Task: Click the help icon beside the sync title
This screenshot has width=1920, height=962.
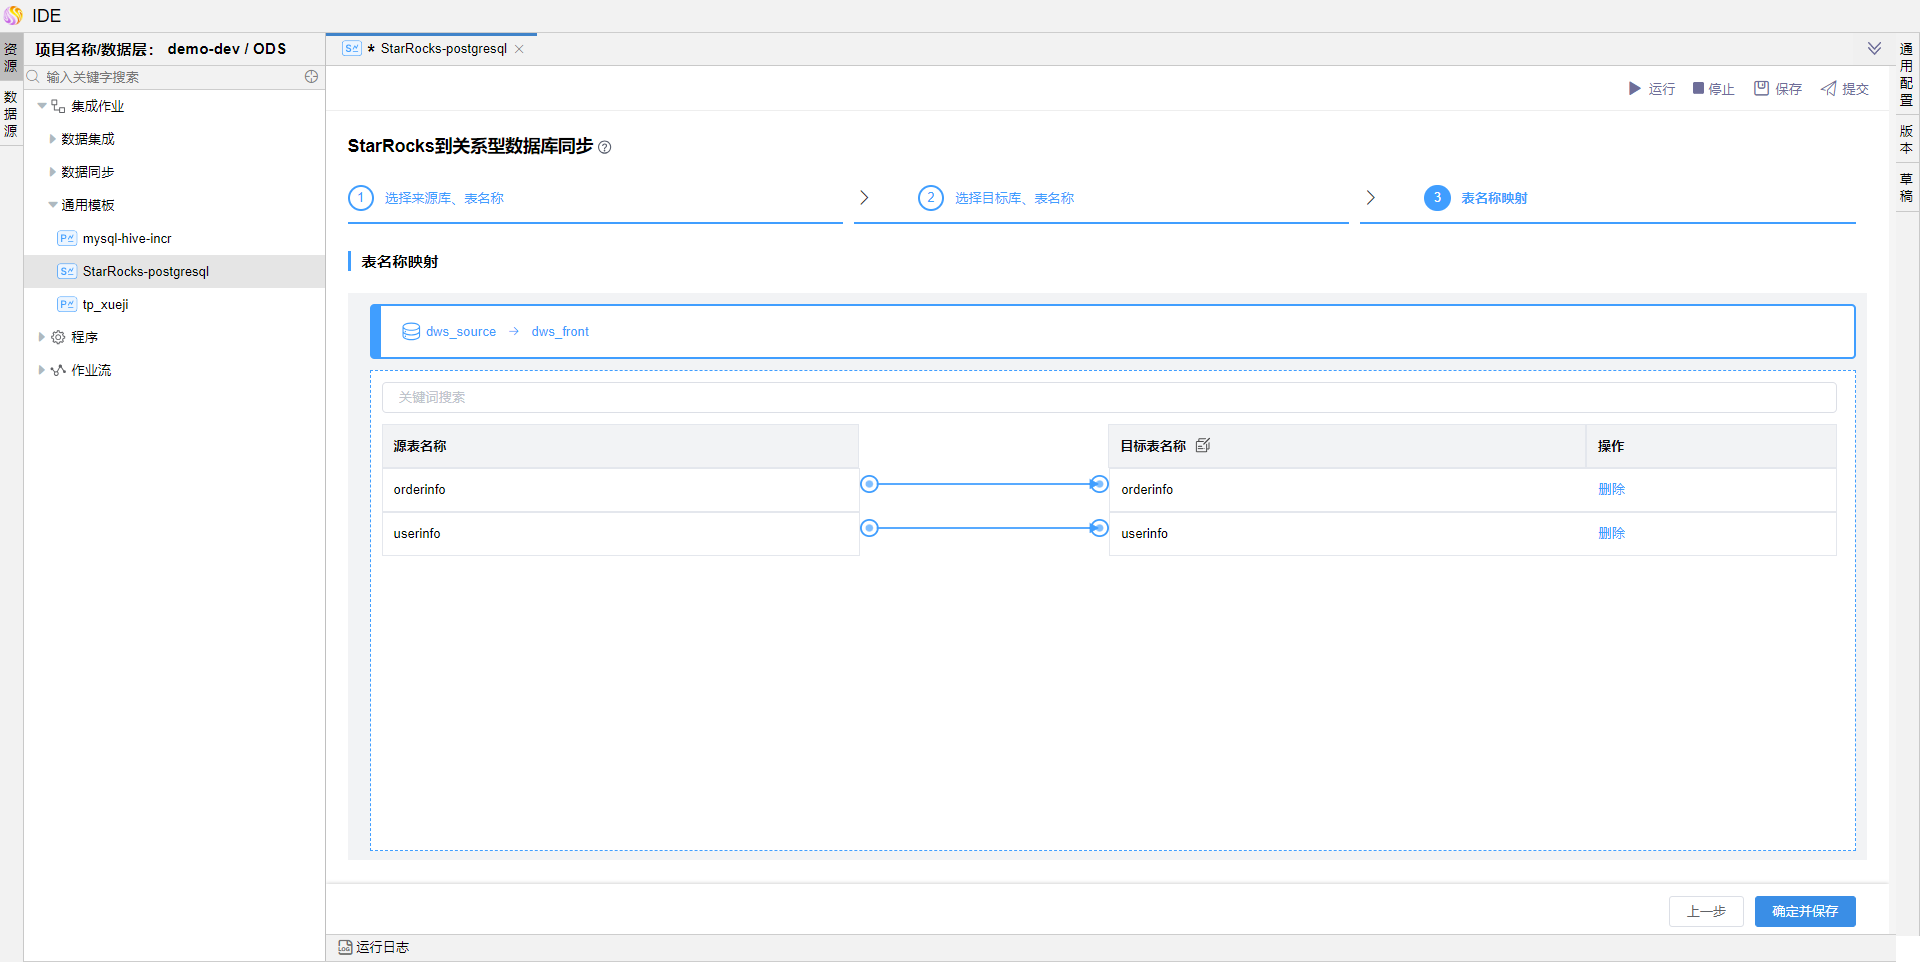Action: (x=604, y=148)
